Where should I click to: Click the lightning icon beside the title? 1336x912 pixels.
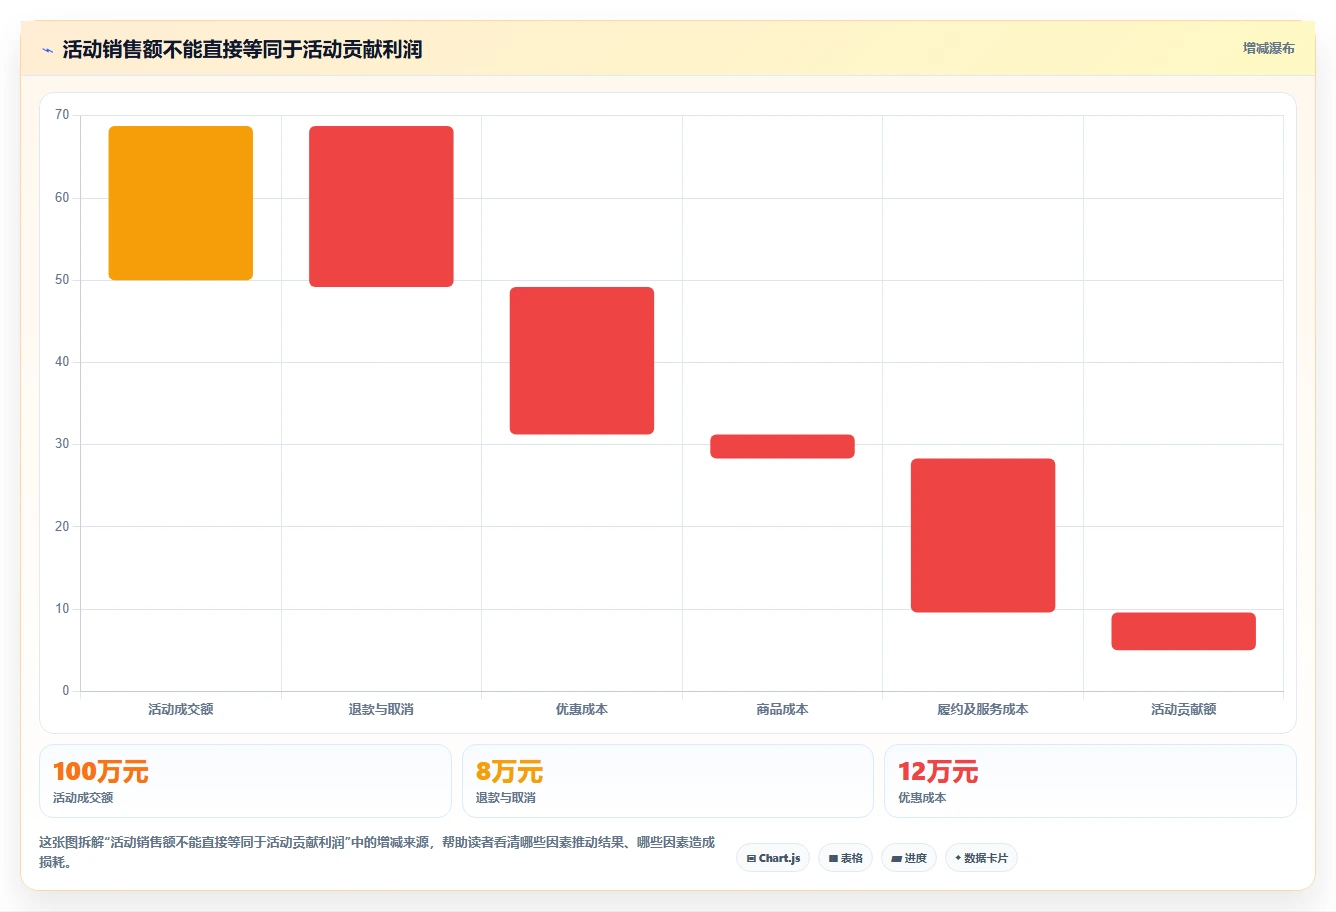(47, 50)
